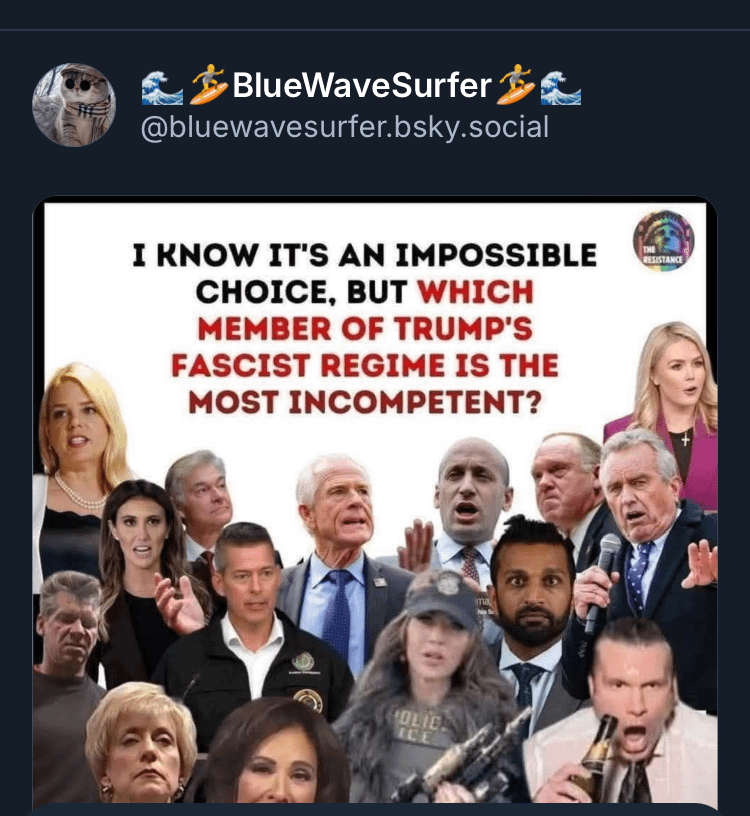The height and width of the screenshot is (816, 750).
Task: Click the "I KNOW IT'S AN IMPOSSIBLE" headline
Action: coord(364,254)
